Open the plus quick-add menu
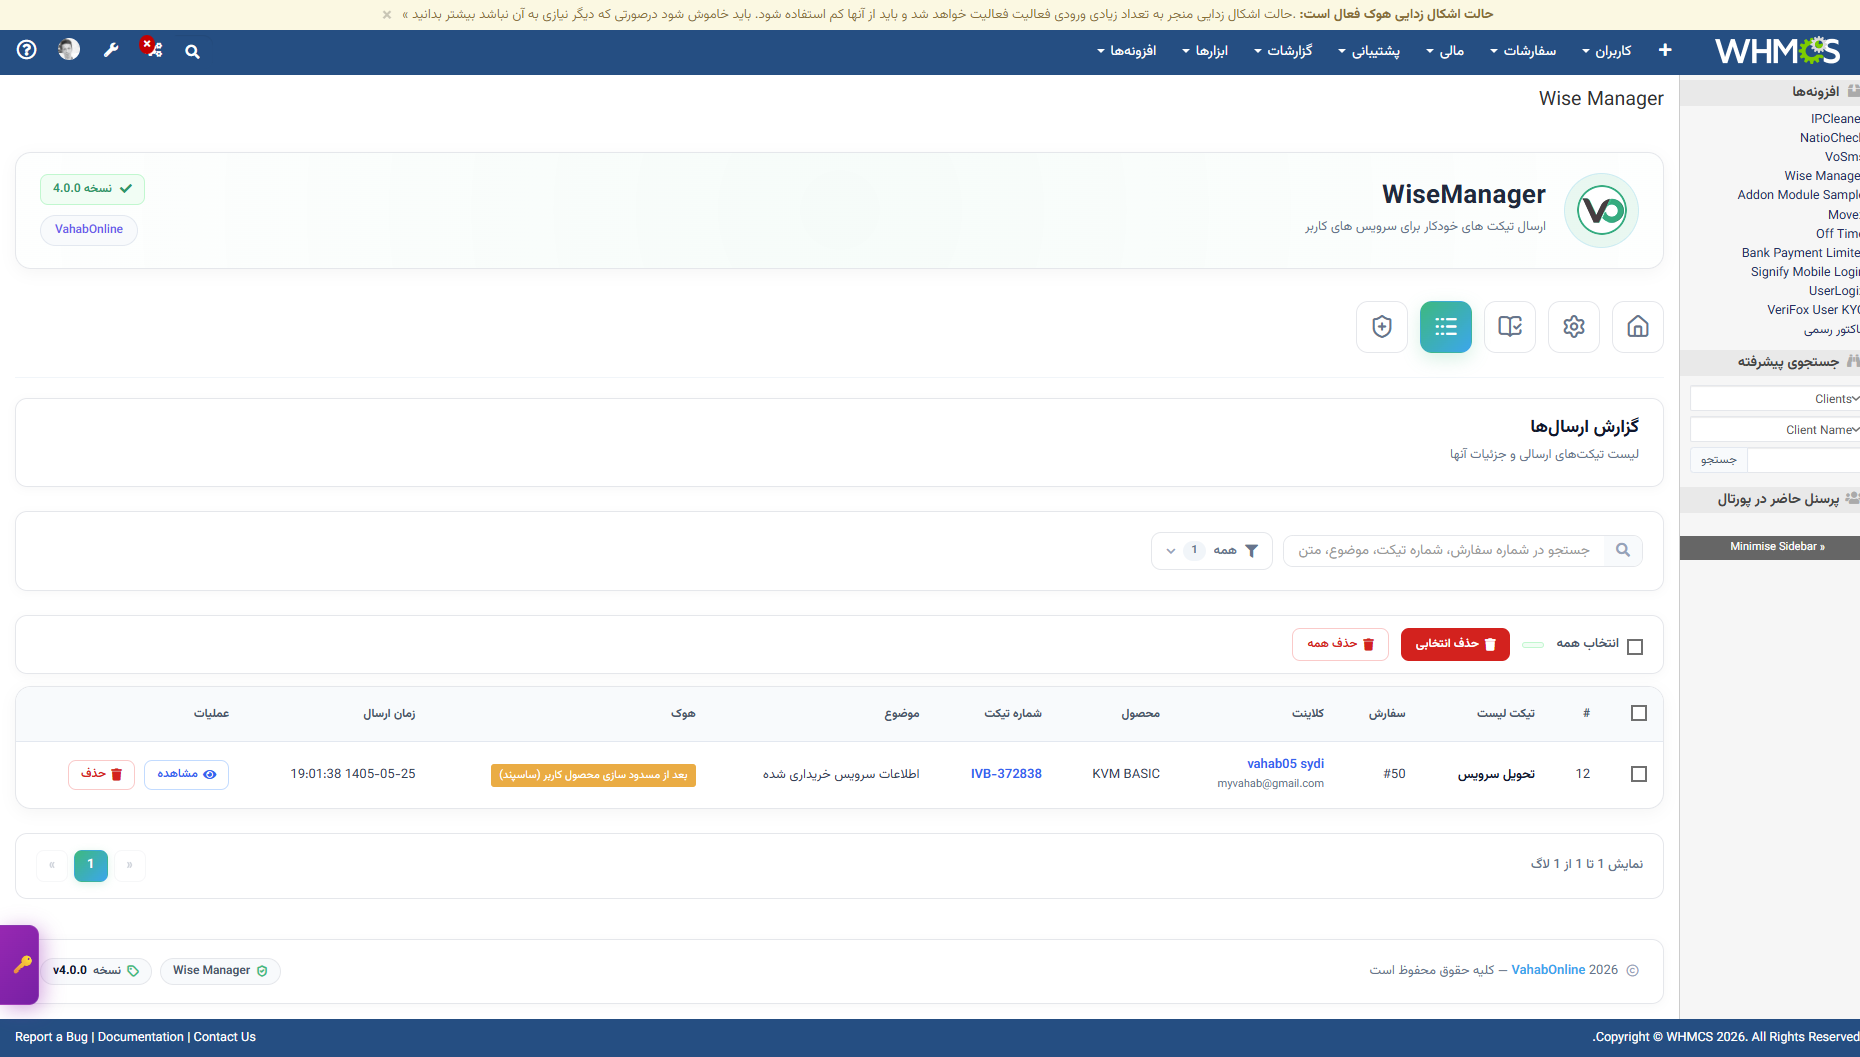The image size is (1860, 1057). 1665,50
